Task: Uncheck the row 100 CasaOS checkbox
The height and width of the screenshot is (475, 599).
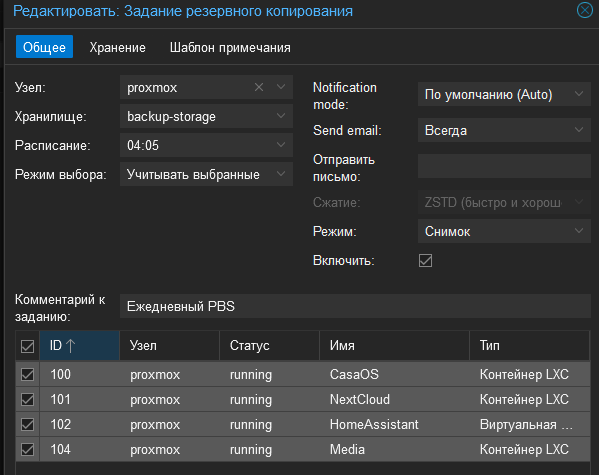Action: point(27,374)
